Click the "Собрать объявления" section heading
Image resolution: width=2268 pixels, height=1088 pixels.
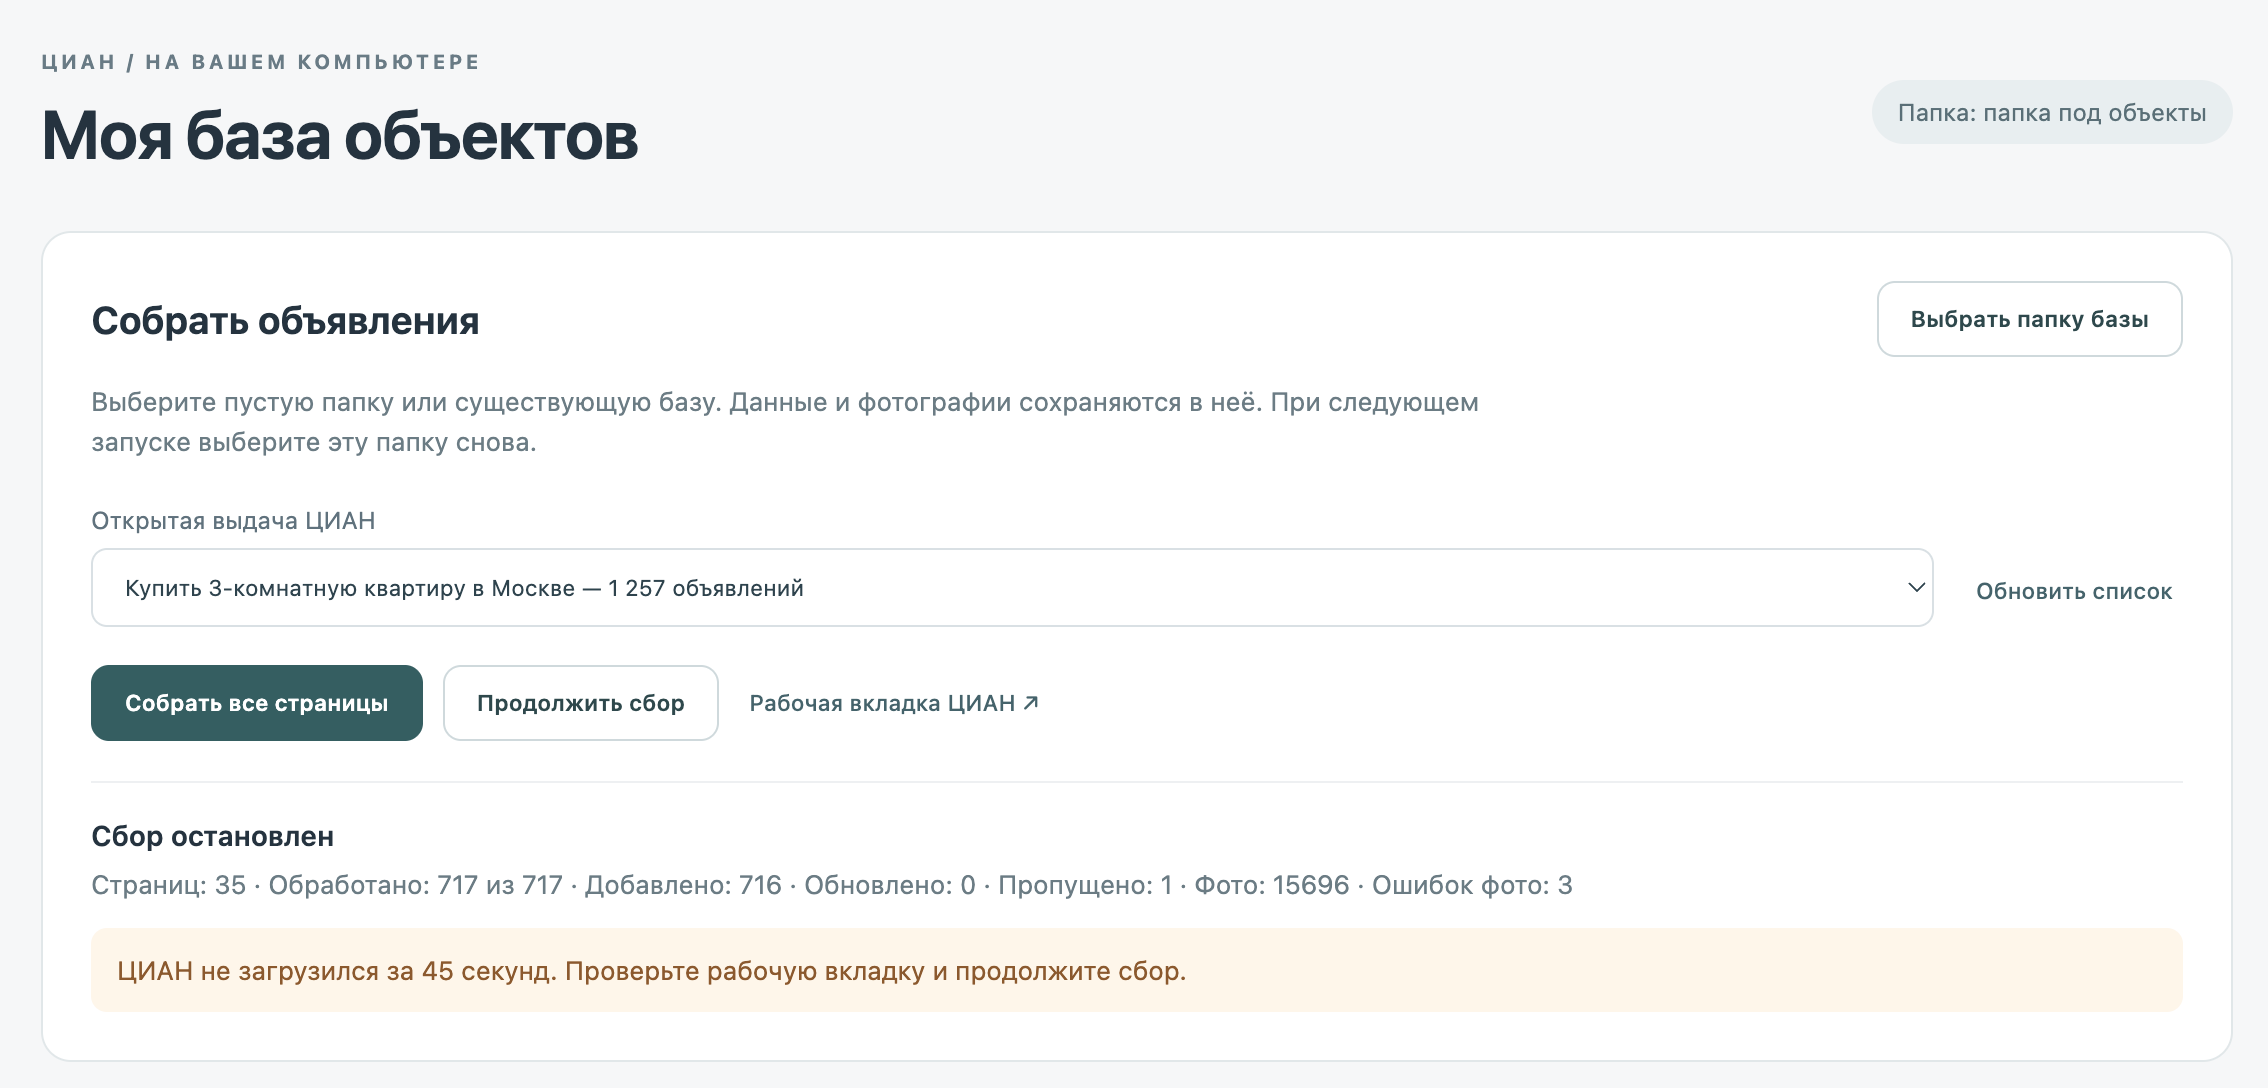pos(286,321)
